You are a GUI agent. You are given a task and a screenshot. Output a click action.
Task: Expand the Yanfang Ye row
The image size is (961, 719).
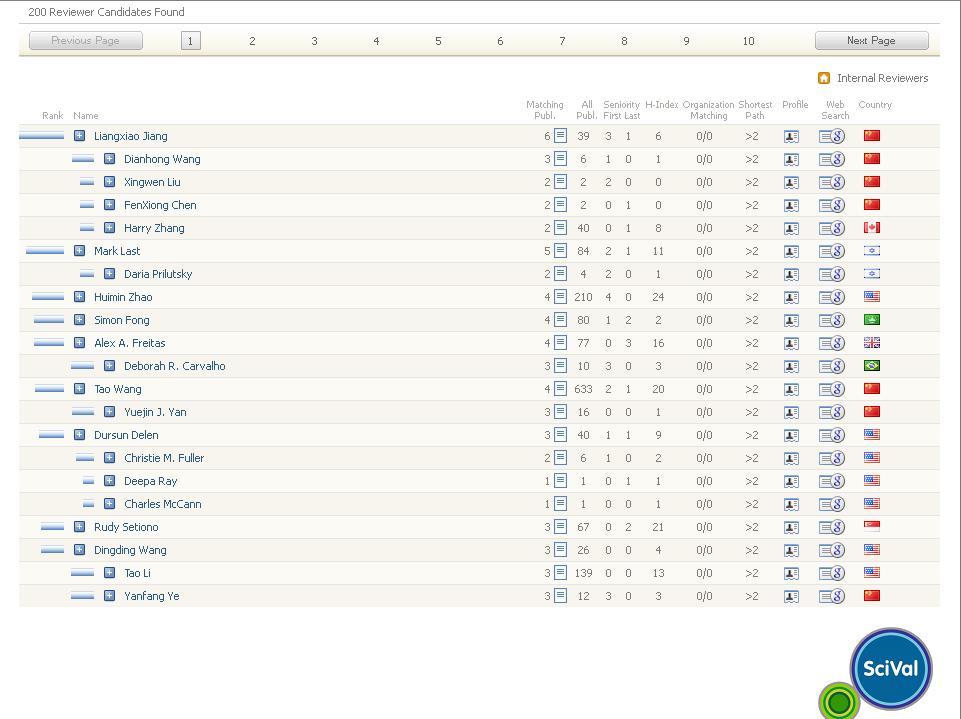(x=109, y=596)
